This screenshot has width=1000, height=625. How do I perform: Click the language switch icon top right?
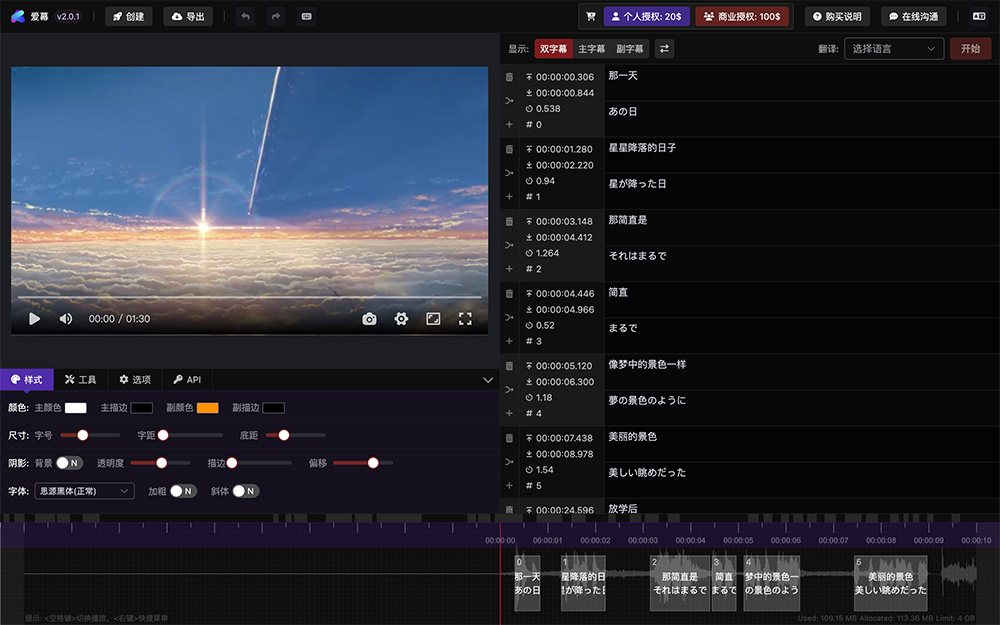point(980,17)
